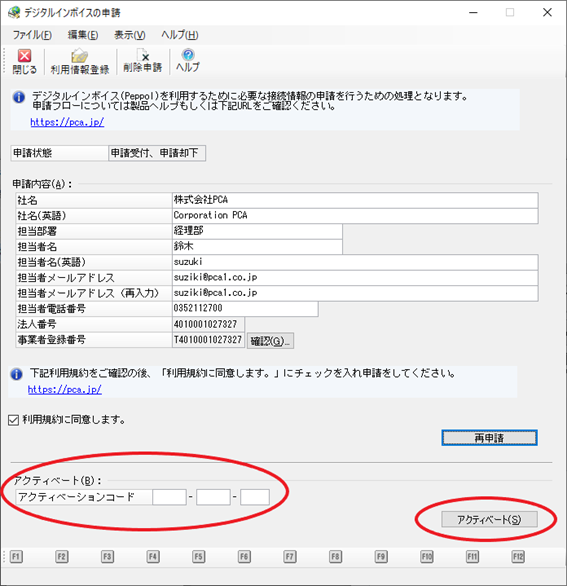Click the app icon in the title bar
This screenshot has height=586, width=567.
click(x=14, y=13)
